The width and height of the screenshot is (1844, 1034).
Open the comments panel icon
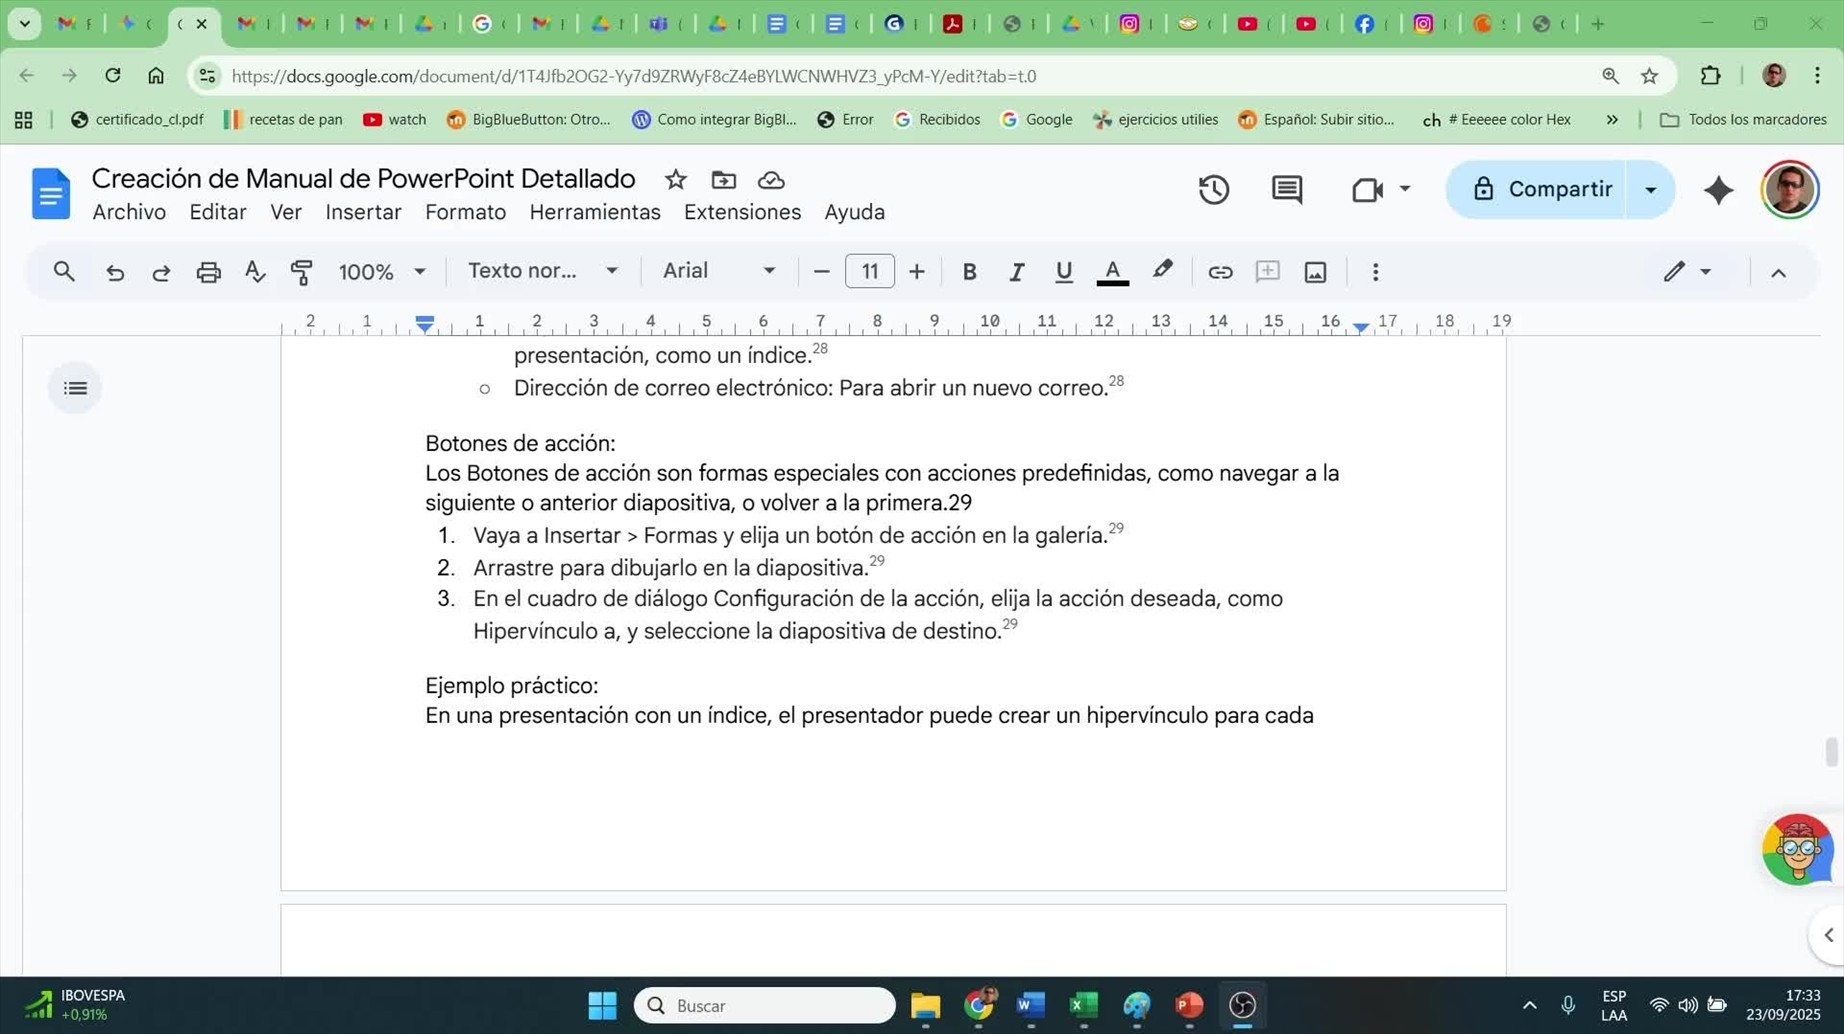pyautogui.click(x=1286, y=190)
